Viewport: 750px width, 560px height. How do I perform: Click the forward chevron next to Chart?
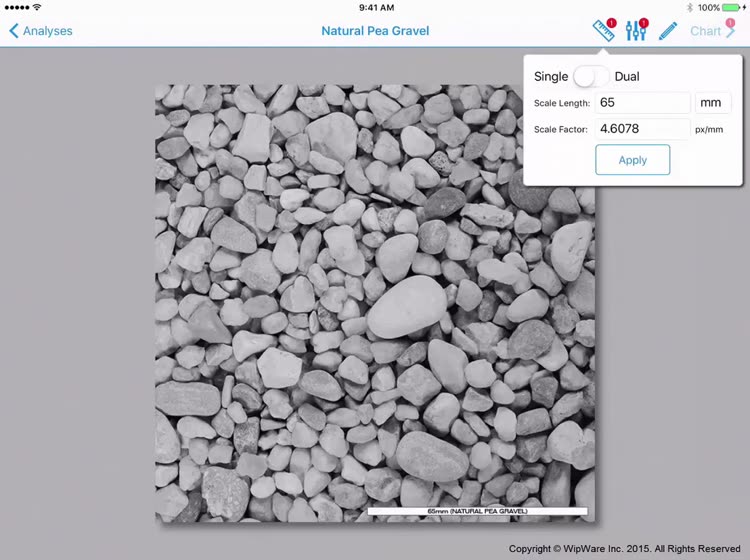731,31
